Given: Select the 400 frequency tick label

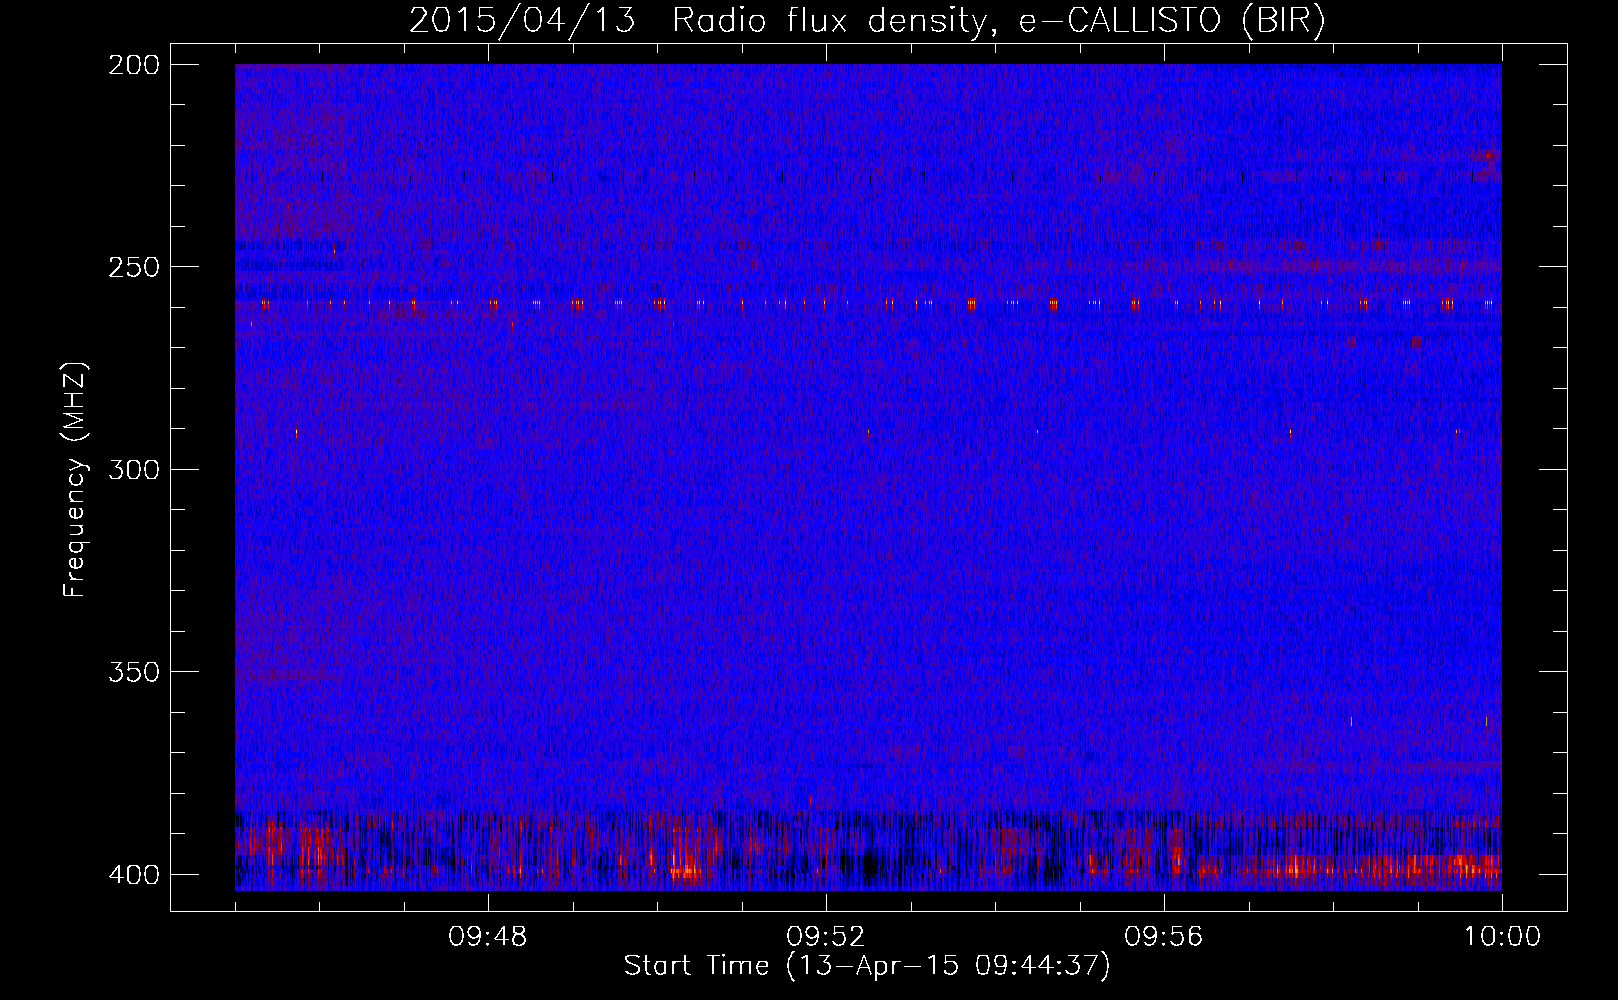Looking at the screenshot, I should [x=134, y=874].
